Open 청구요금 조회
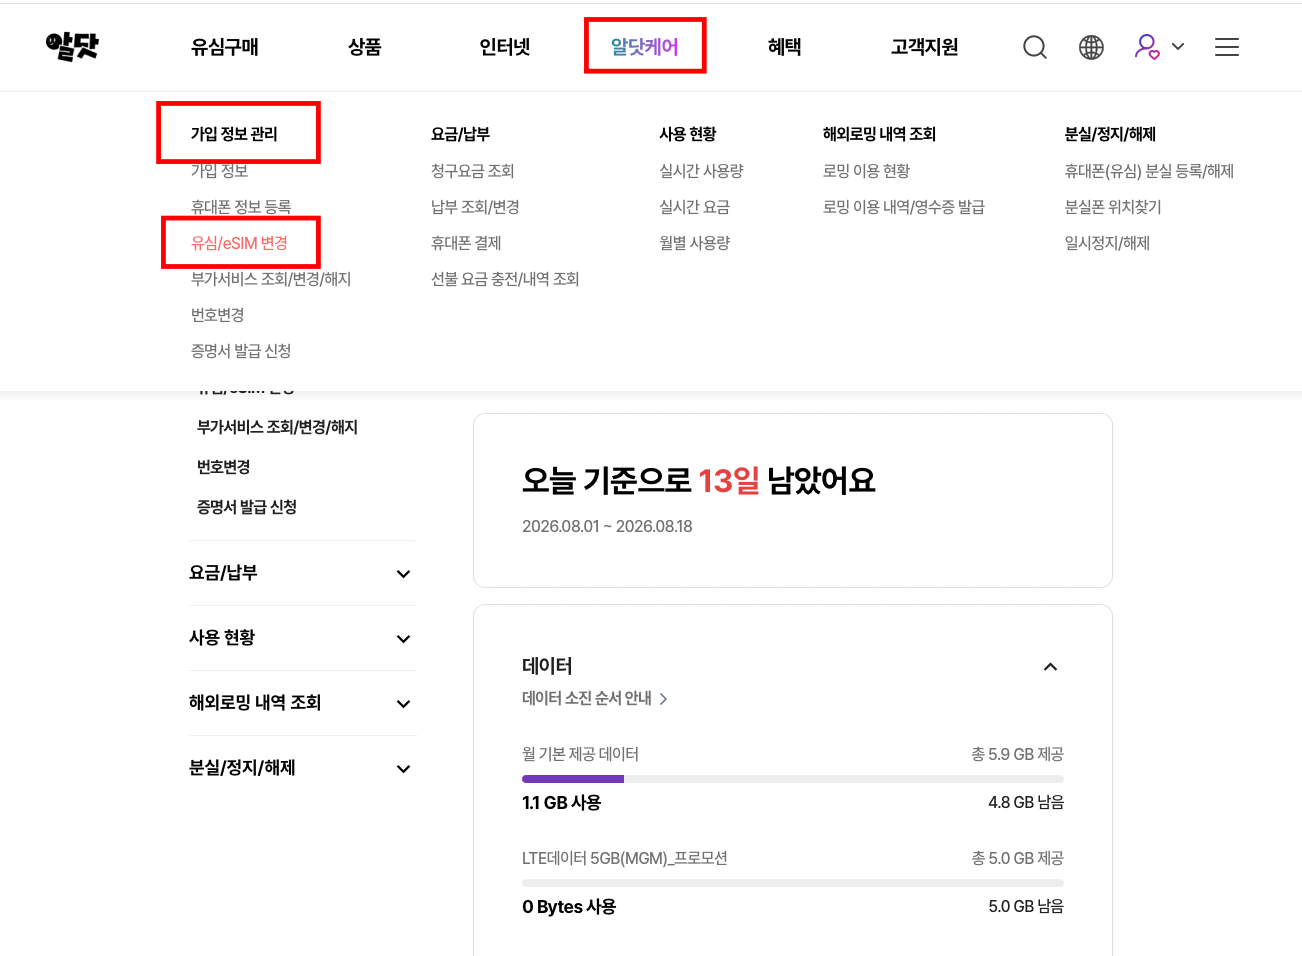1302x956 pixels. click(x=473, y=171)
